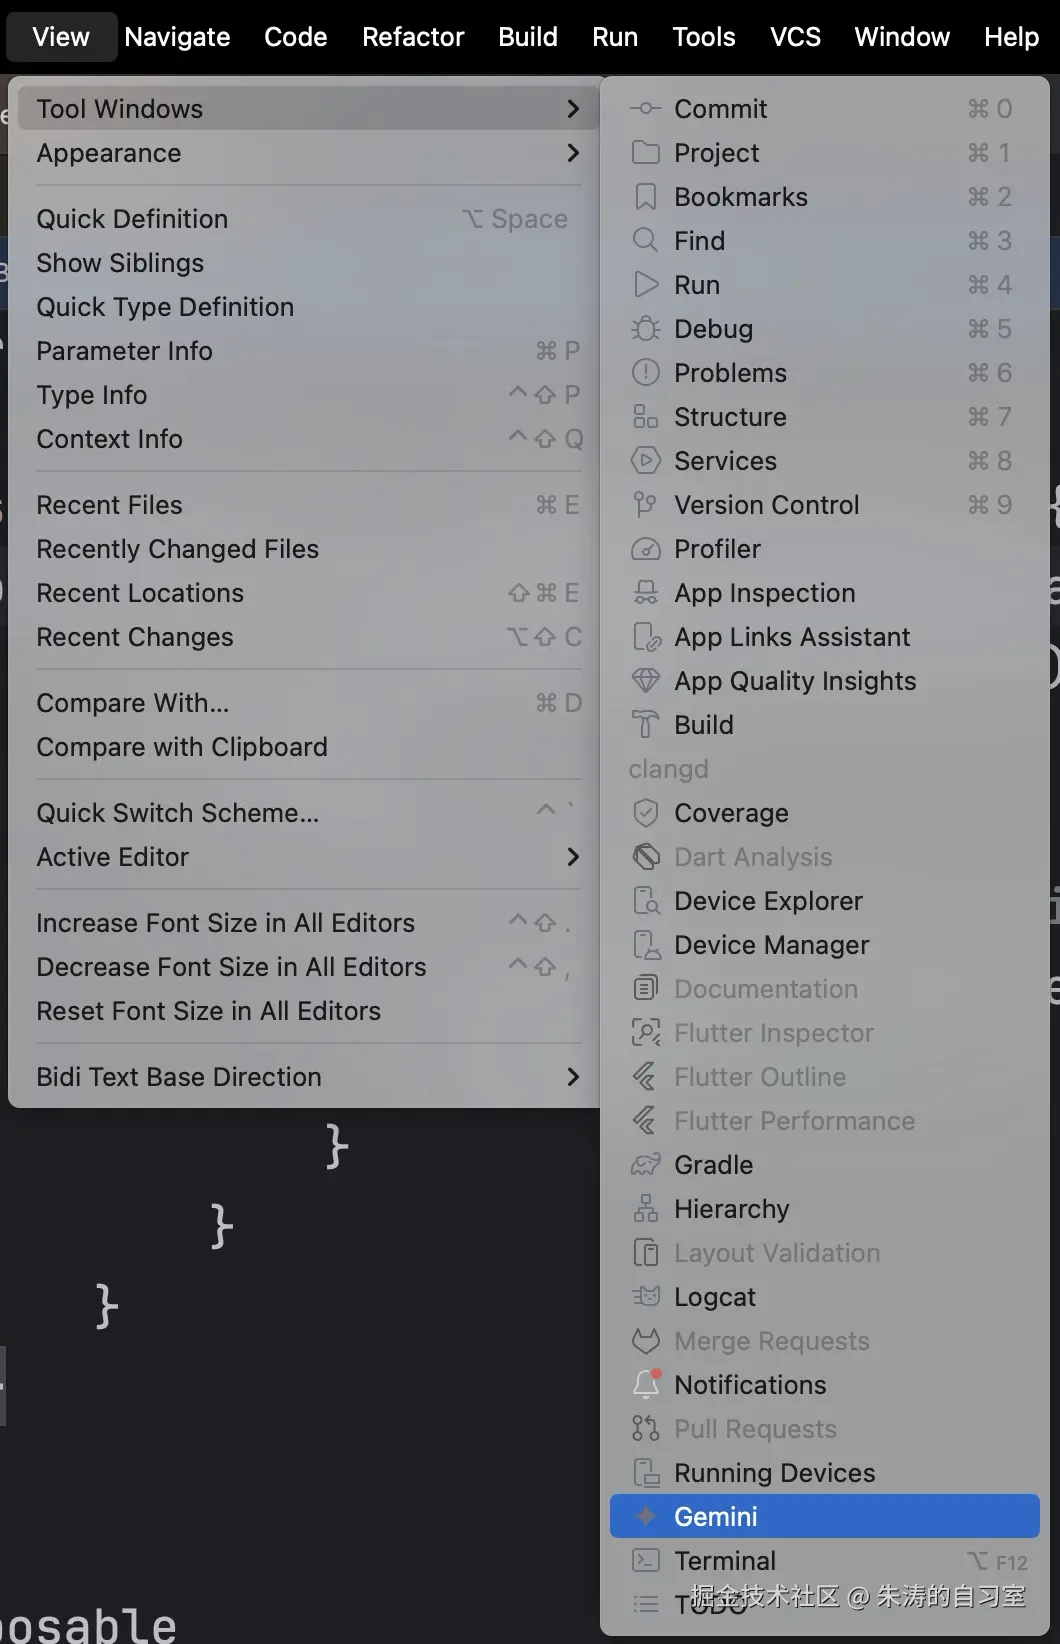The image size is (1060, 1644).
Task: Open the Debug bug icon
Action: (x=646, y=329)
